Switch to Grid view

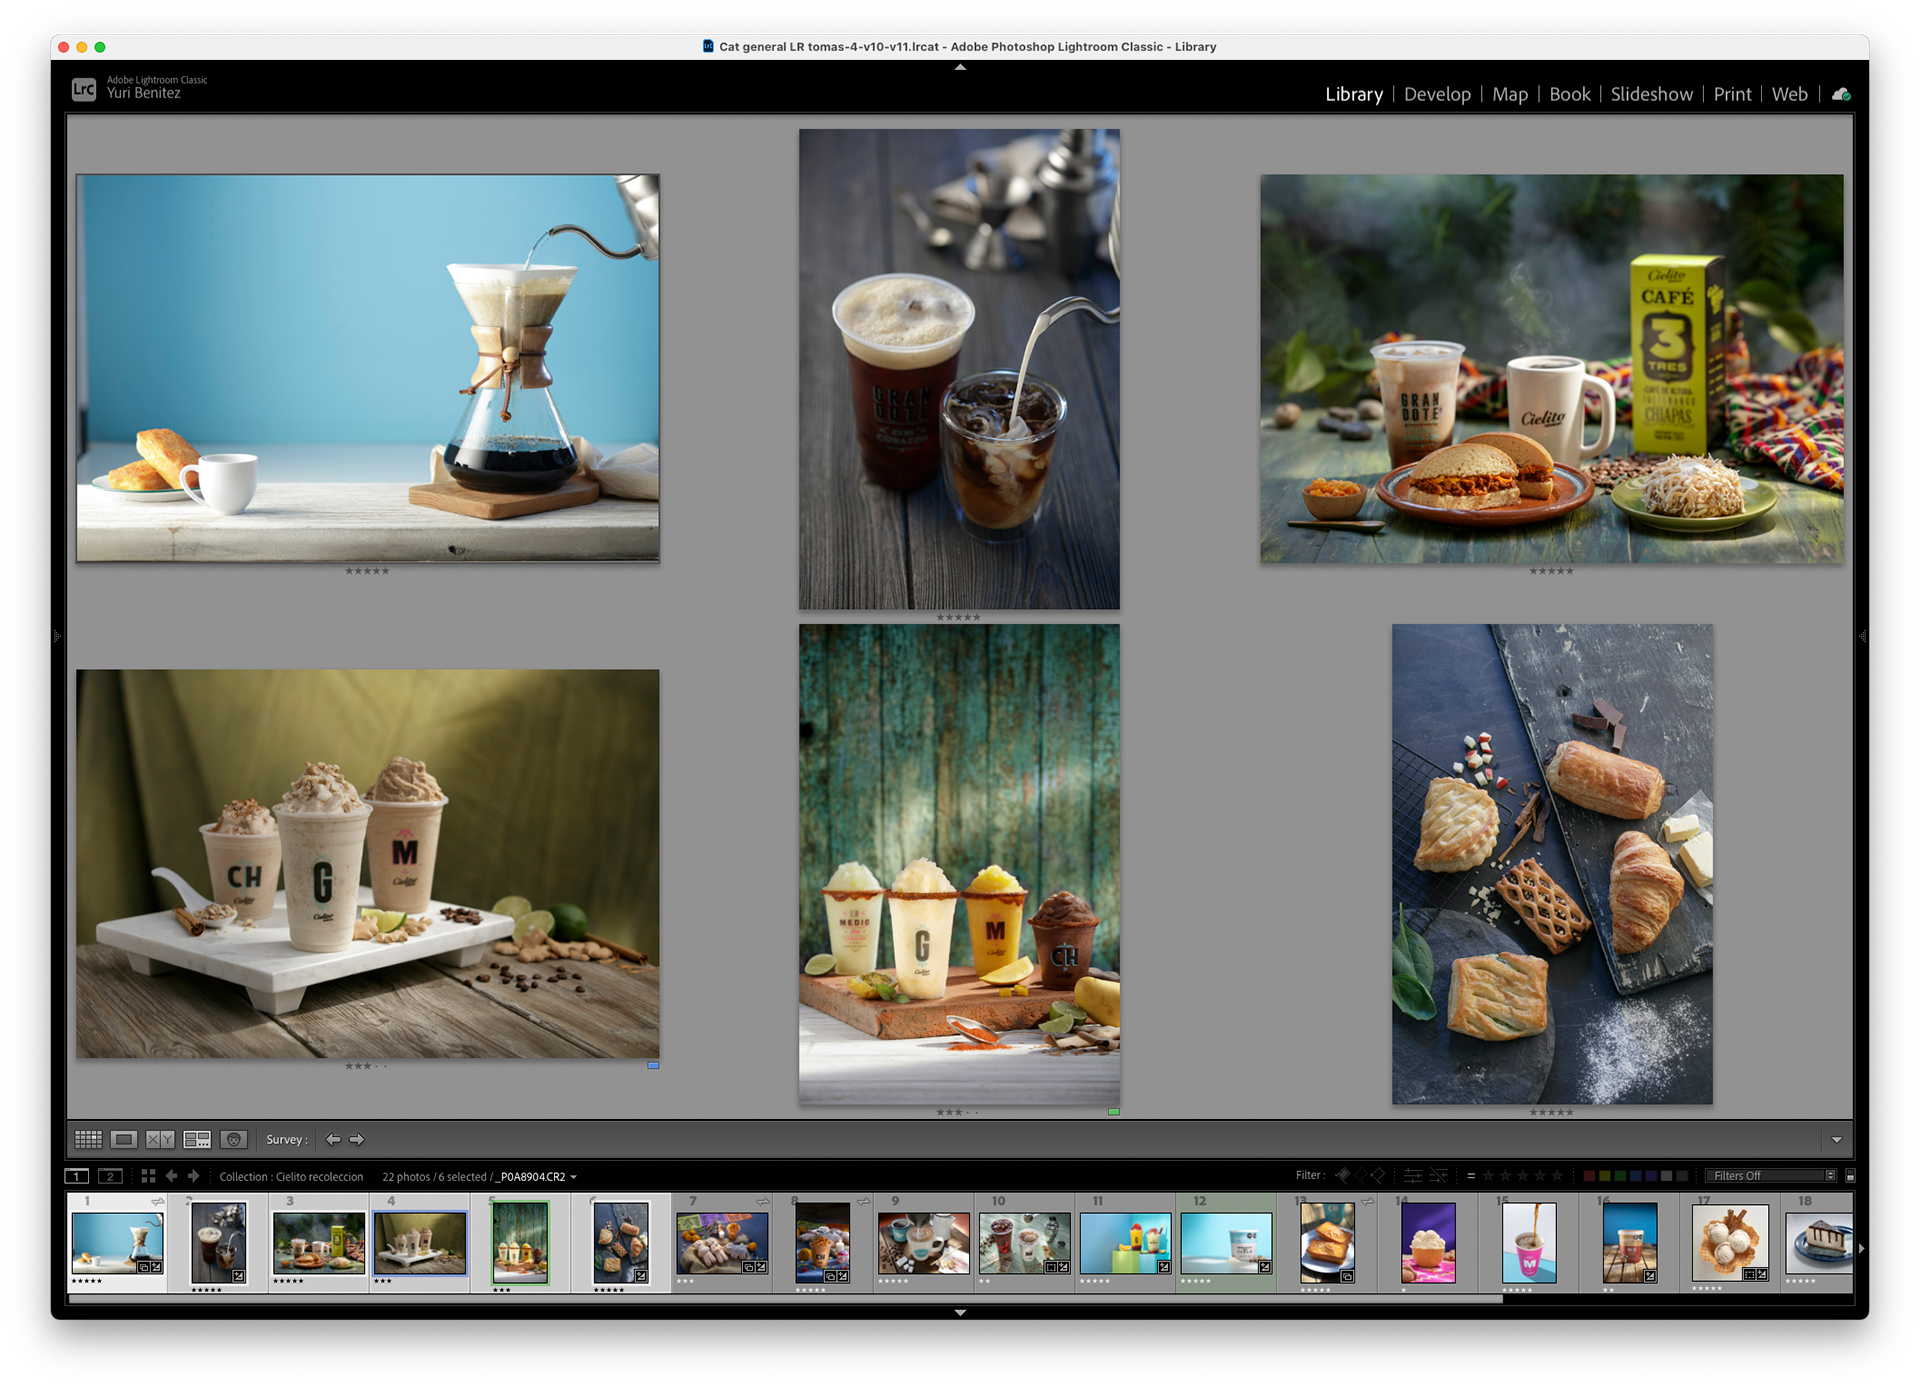88,1139
